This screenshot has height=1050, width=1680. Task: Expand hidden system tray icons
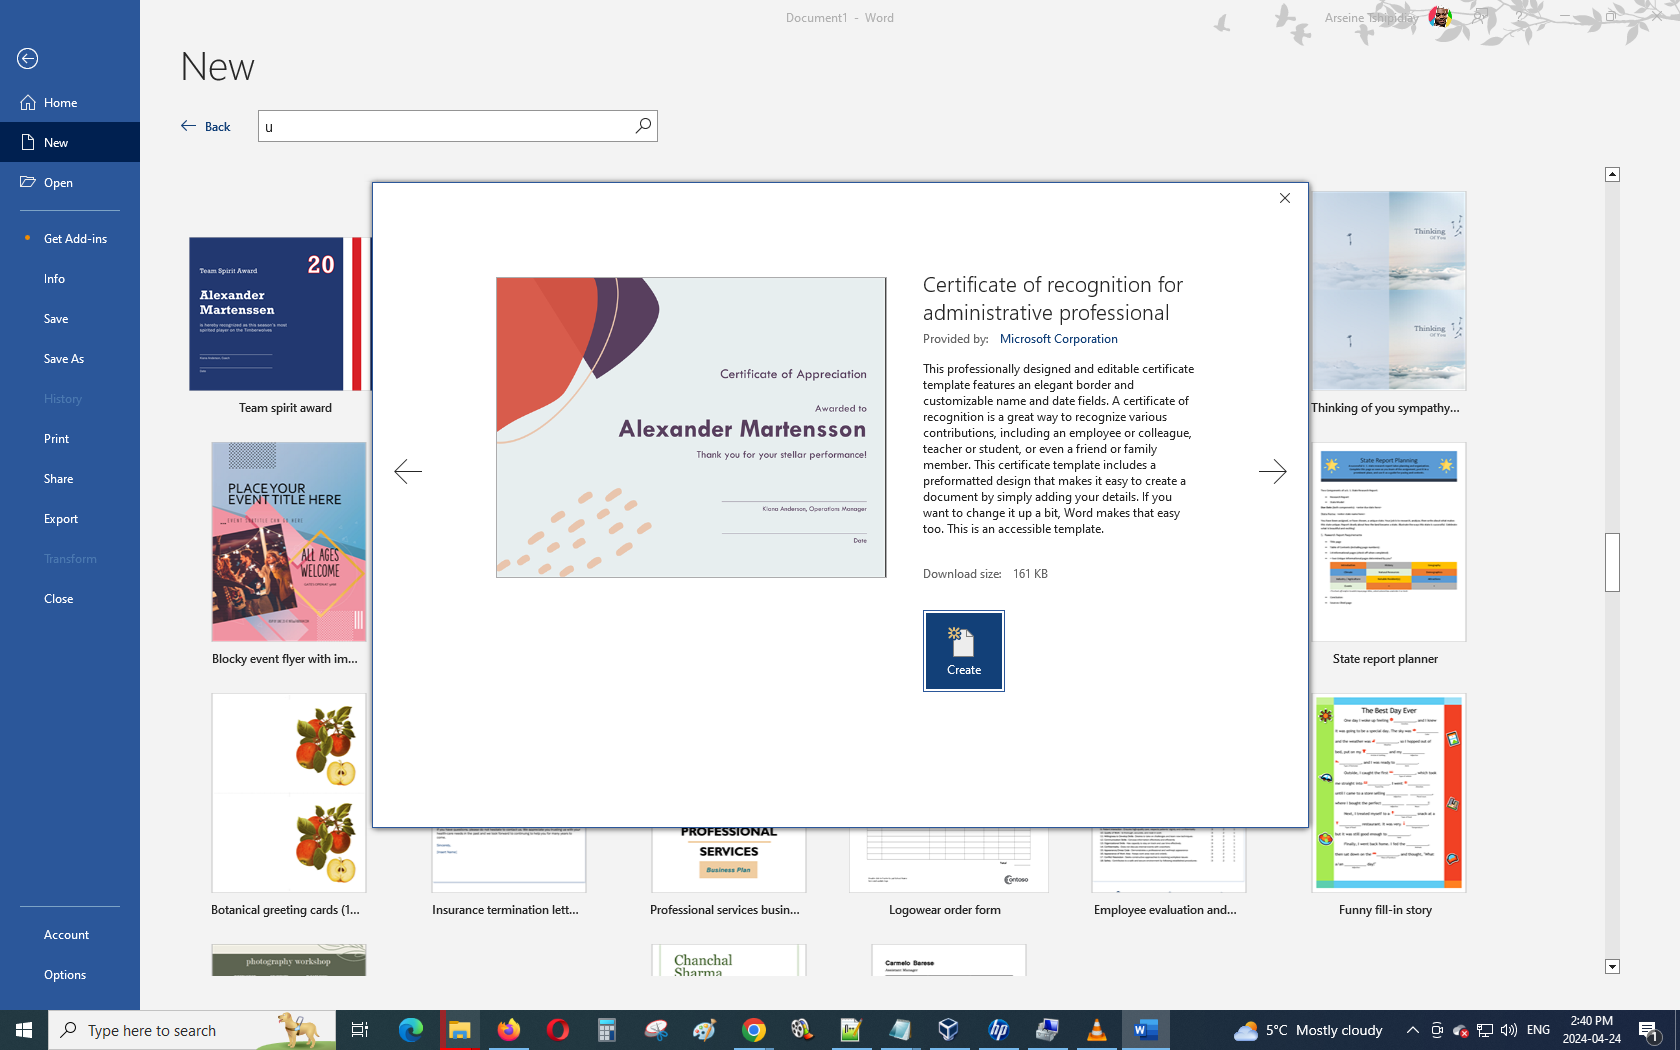tap(1412, 1030)
